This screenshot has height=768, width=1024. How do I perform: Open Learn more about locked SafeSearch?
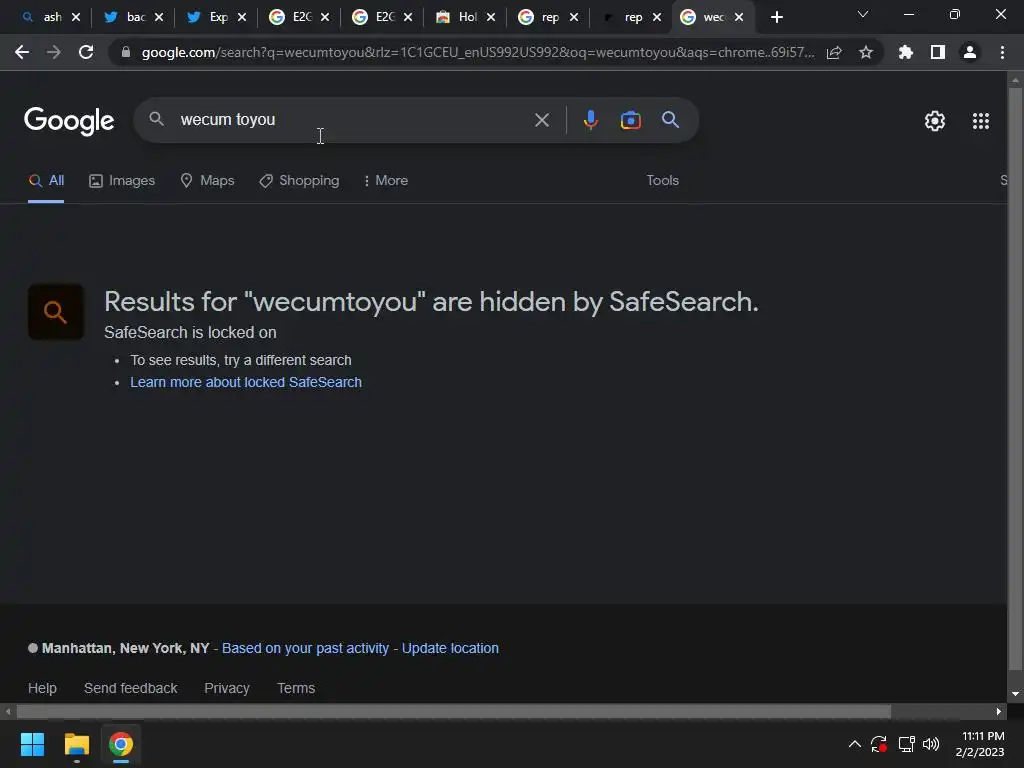(x=246, y=382)
